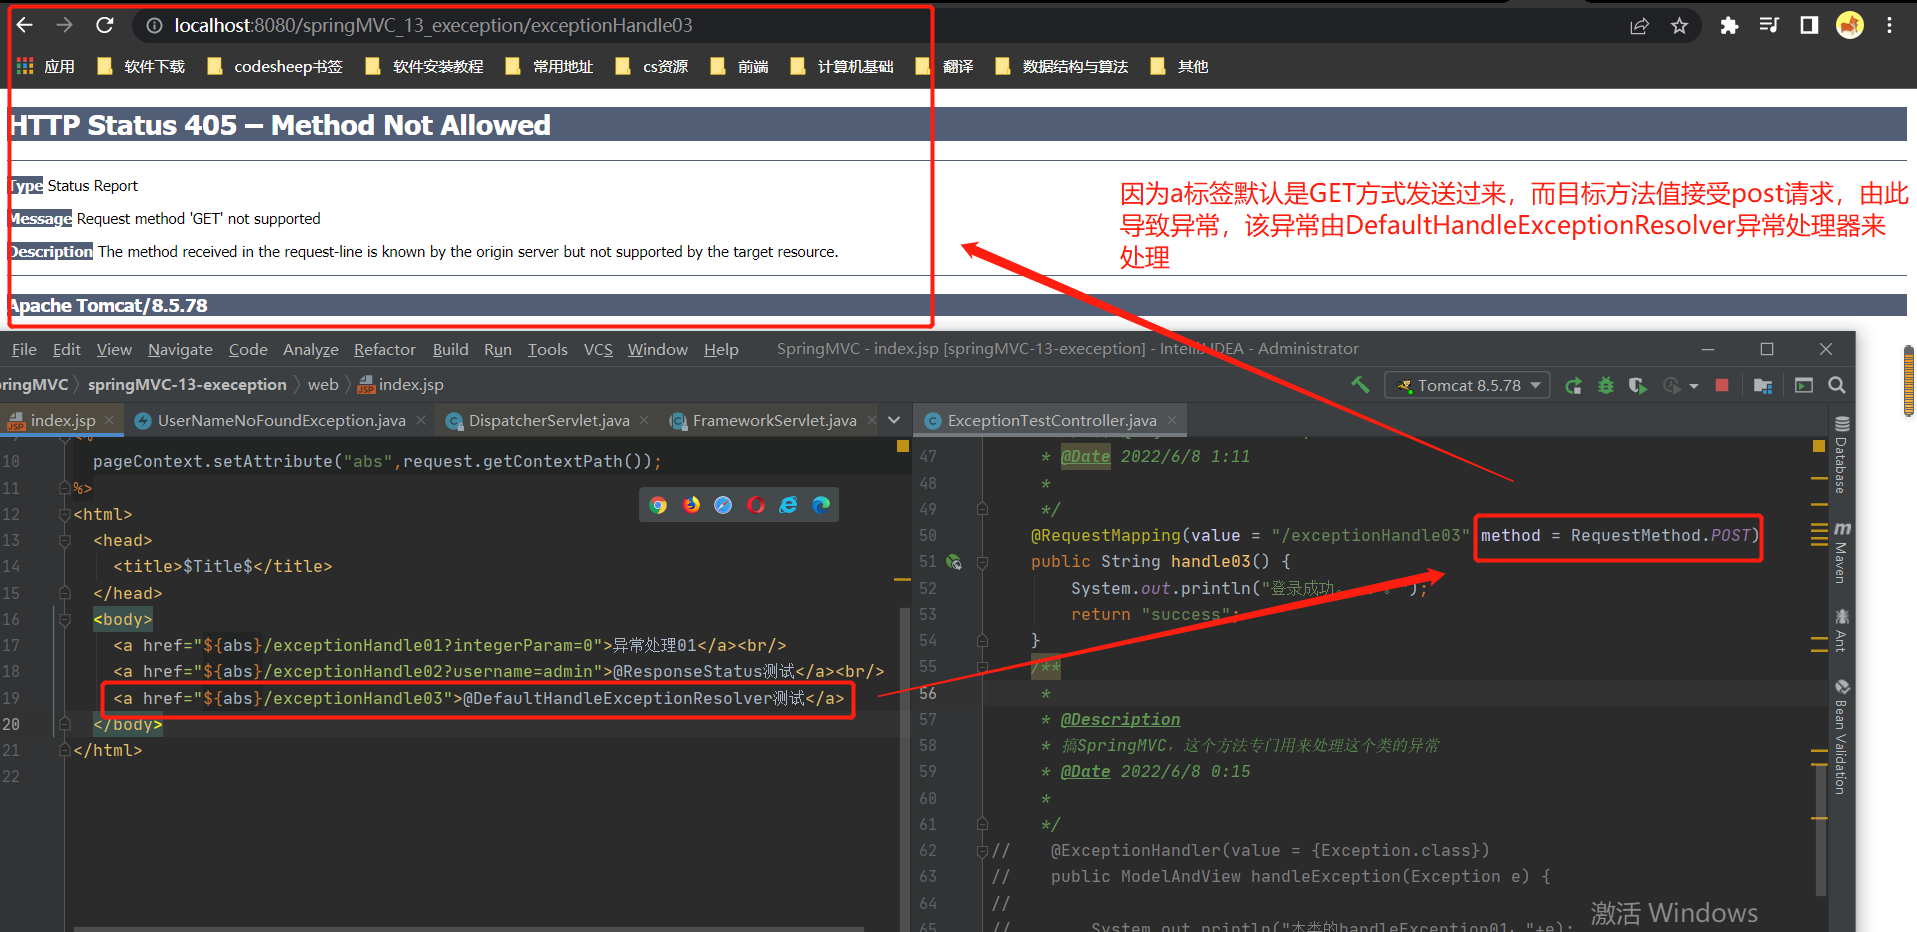The width and height of the screenshot is (1917, 932).
Task: Reload the browser page
Action: click(x=105, y=25)
